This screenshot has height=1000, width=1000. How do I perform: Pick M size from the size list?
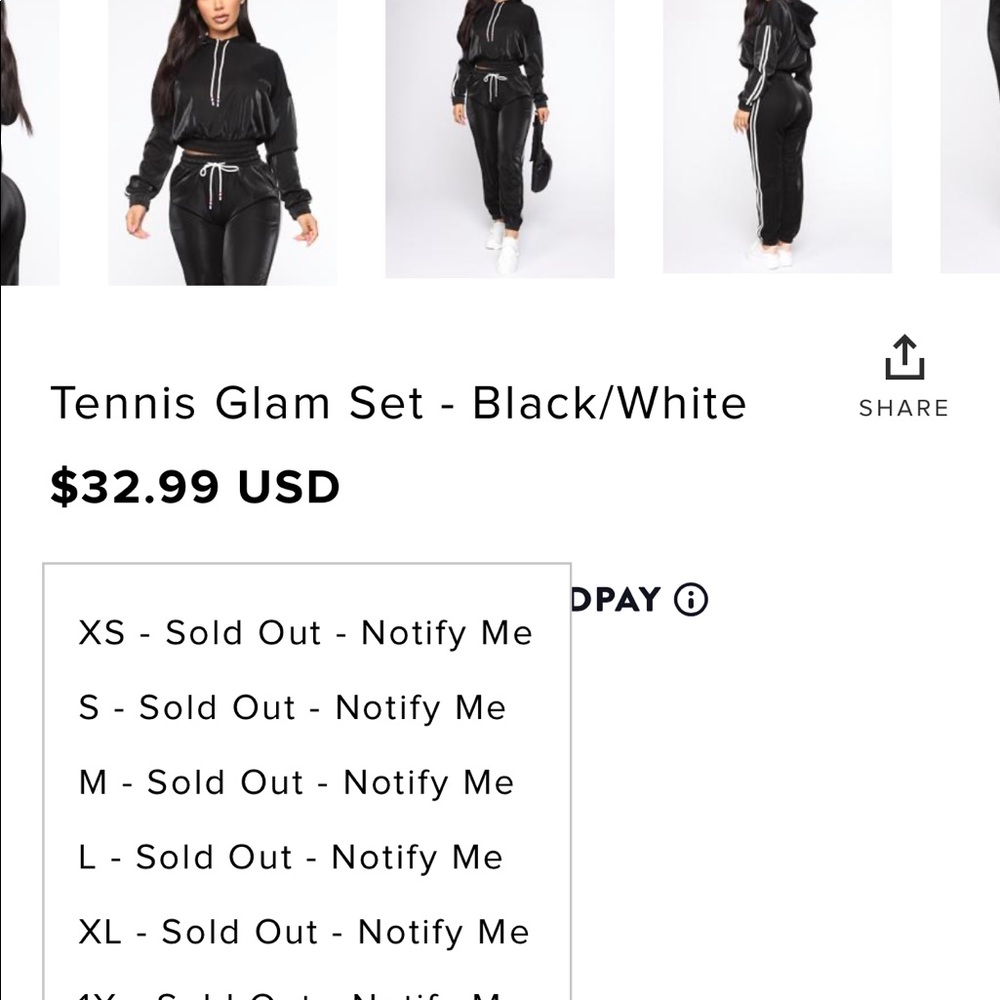296,782
